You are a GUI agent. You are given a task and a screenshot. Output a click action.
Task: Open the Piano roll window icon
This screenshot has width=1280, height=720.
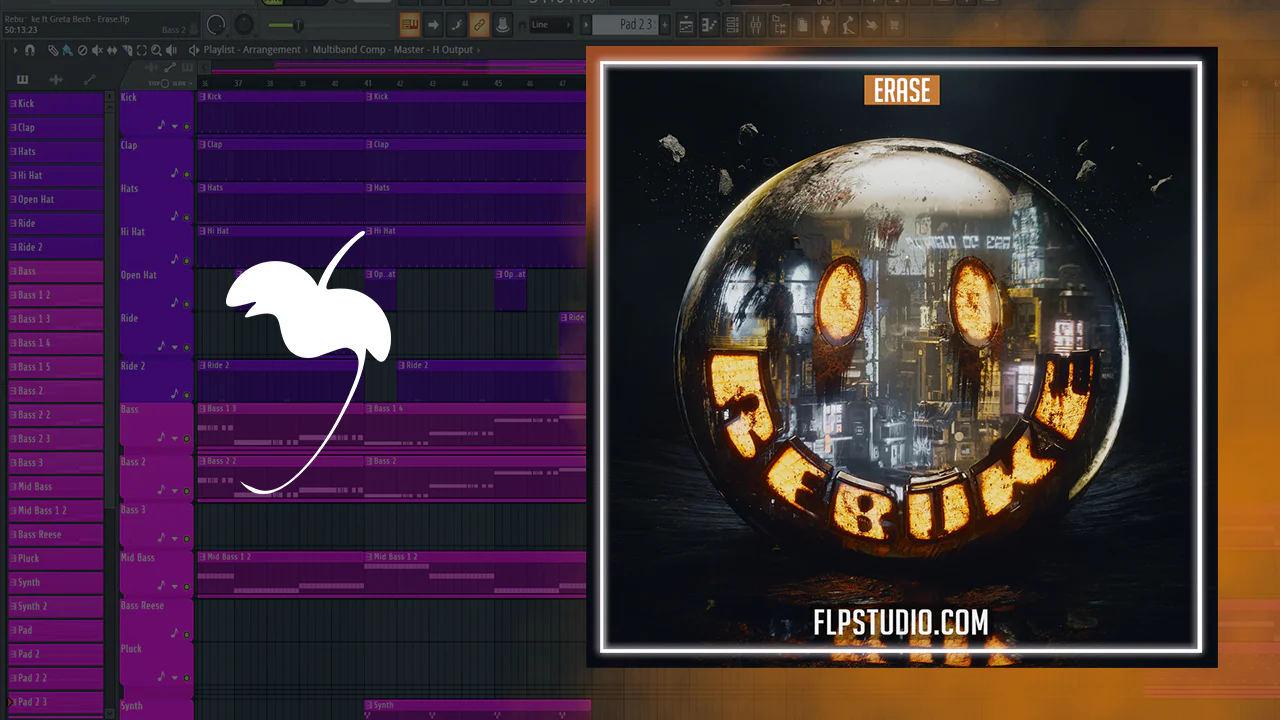(x=709, y=24)
